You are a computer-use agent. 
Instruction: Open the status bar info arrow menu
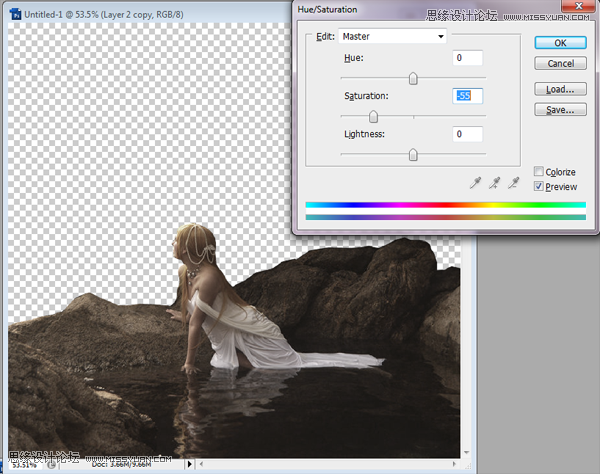[189, 464]
